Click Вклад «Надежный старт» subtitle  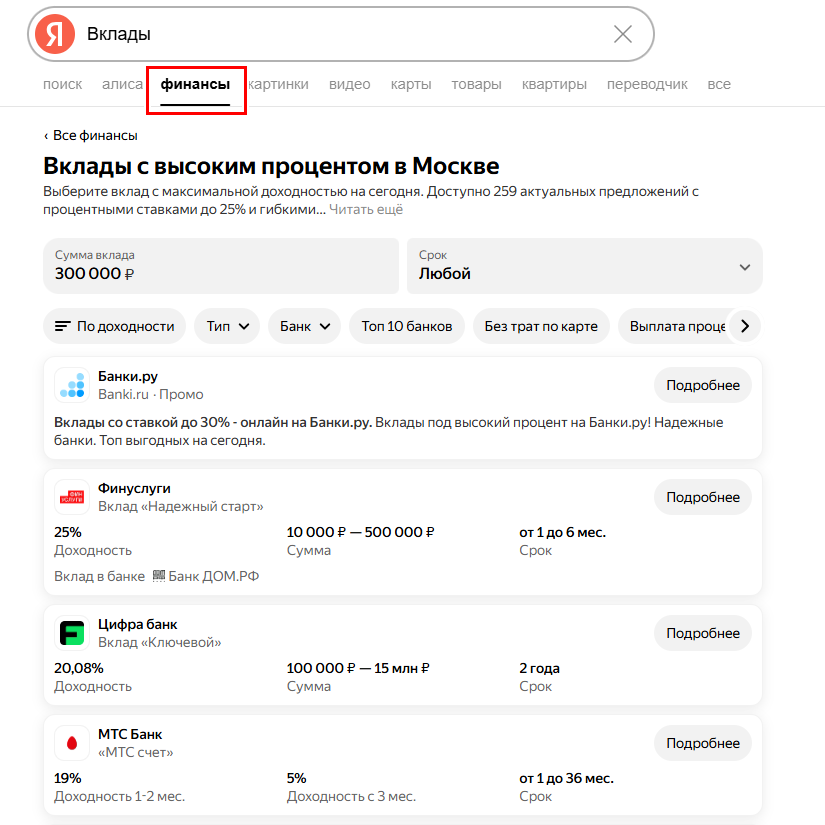pyautogui.click(x=180, y=506)
